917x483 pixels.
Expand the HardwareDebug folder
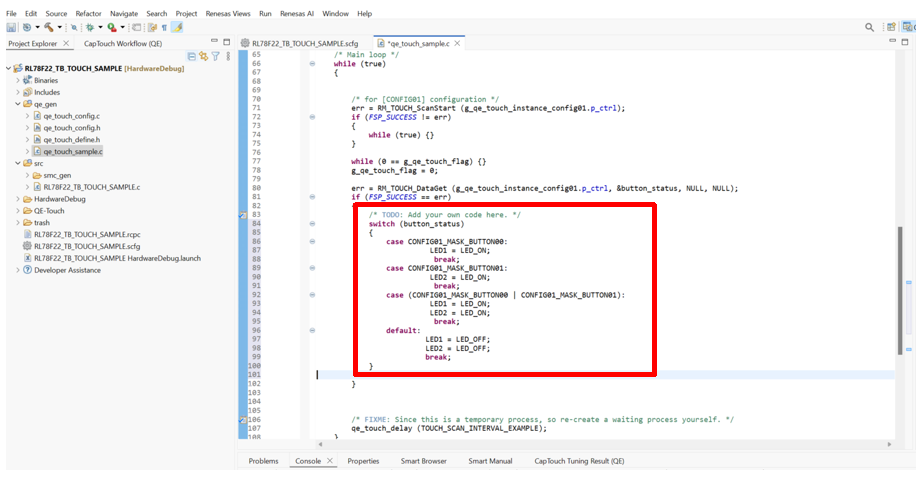[x=18, y=199]
